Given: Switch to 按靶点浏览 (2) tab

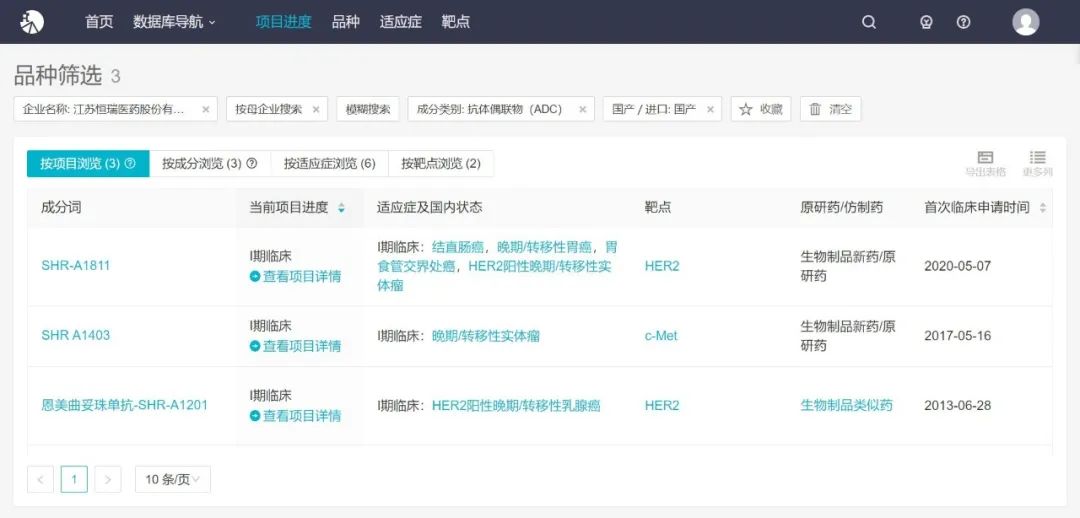Looking at the screenshot, I should (442, 164).
